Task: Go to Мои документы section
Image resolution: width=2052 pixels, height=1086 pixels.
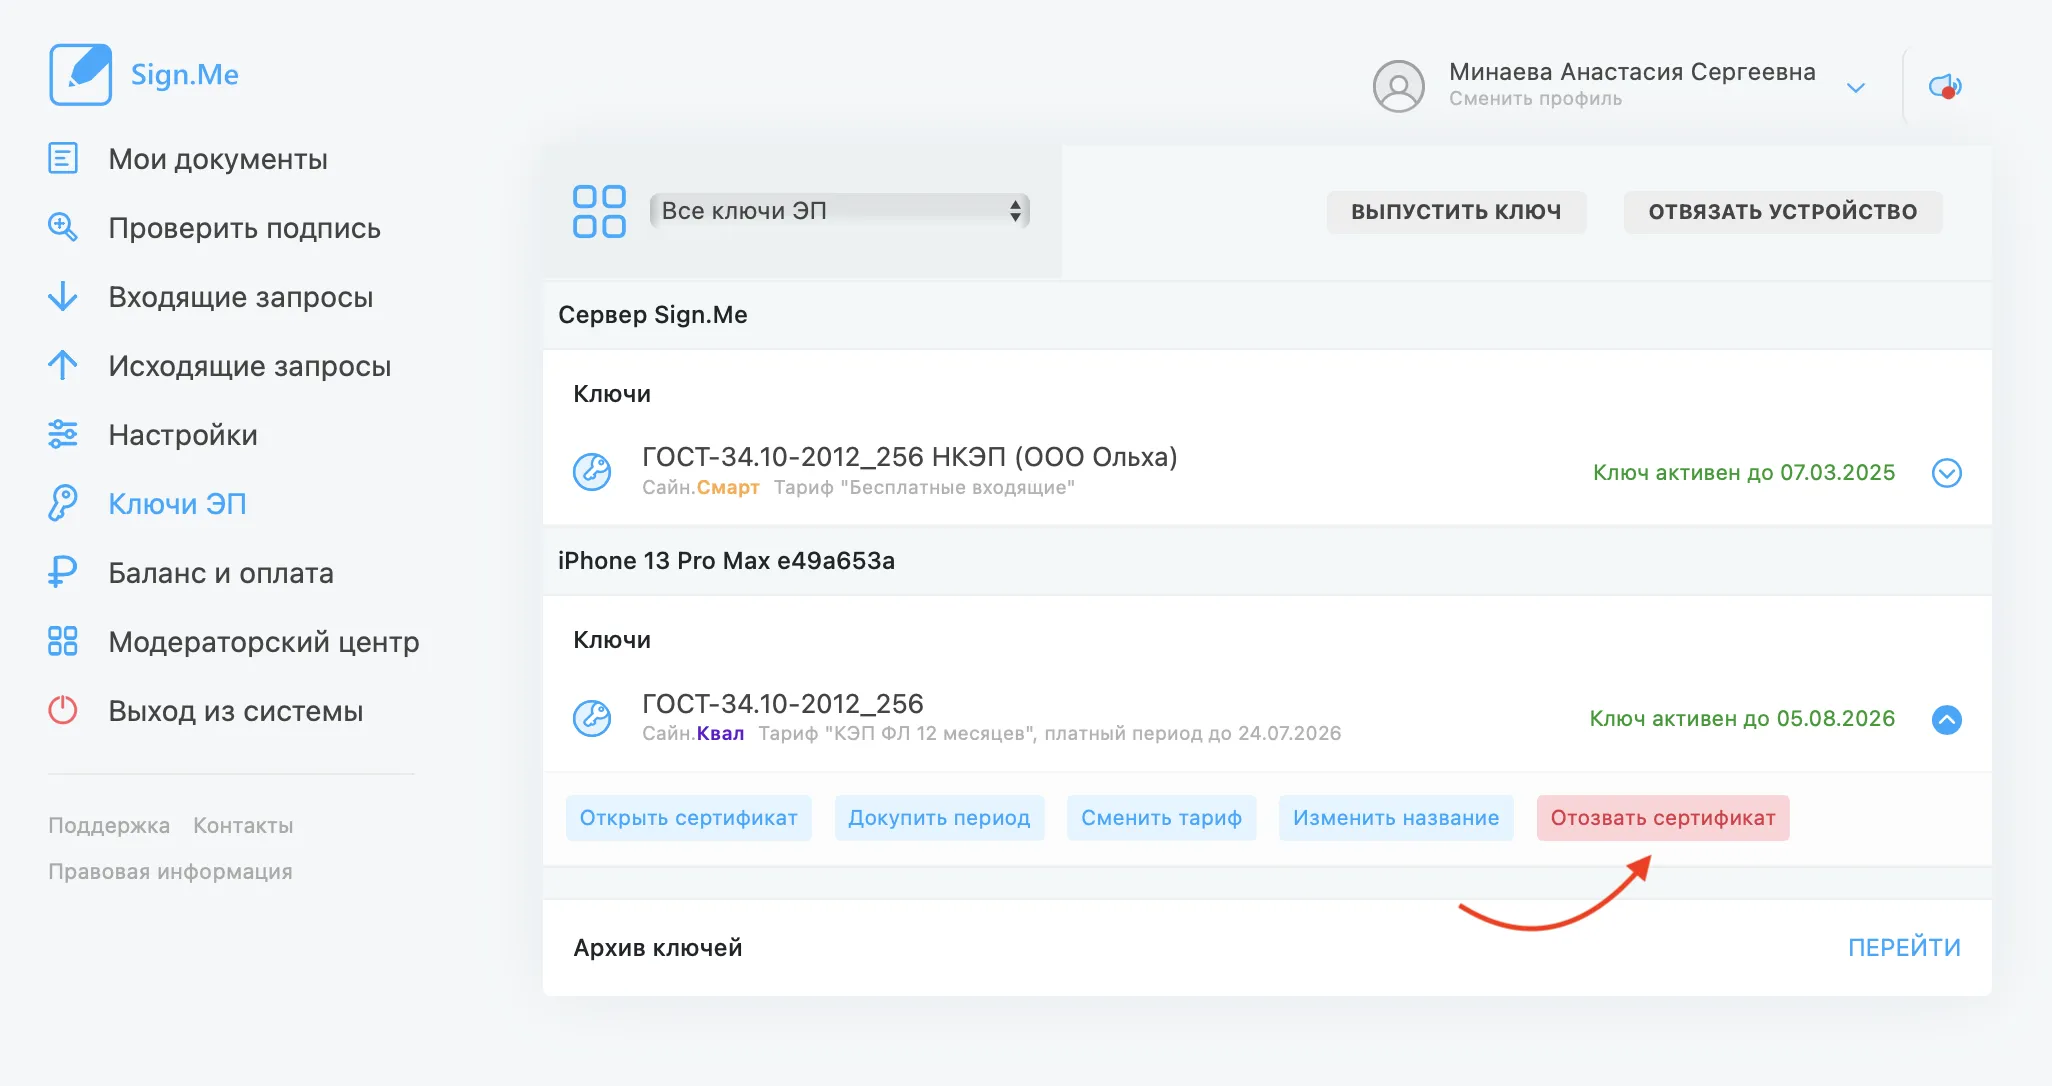Action: [x=217, y=159]
